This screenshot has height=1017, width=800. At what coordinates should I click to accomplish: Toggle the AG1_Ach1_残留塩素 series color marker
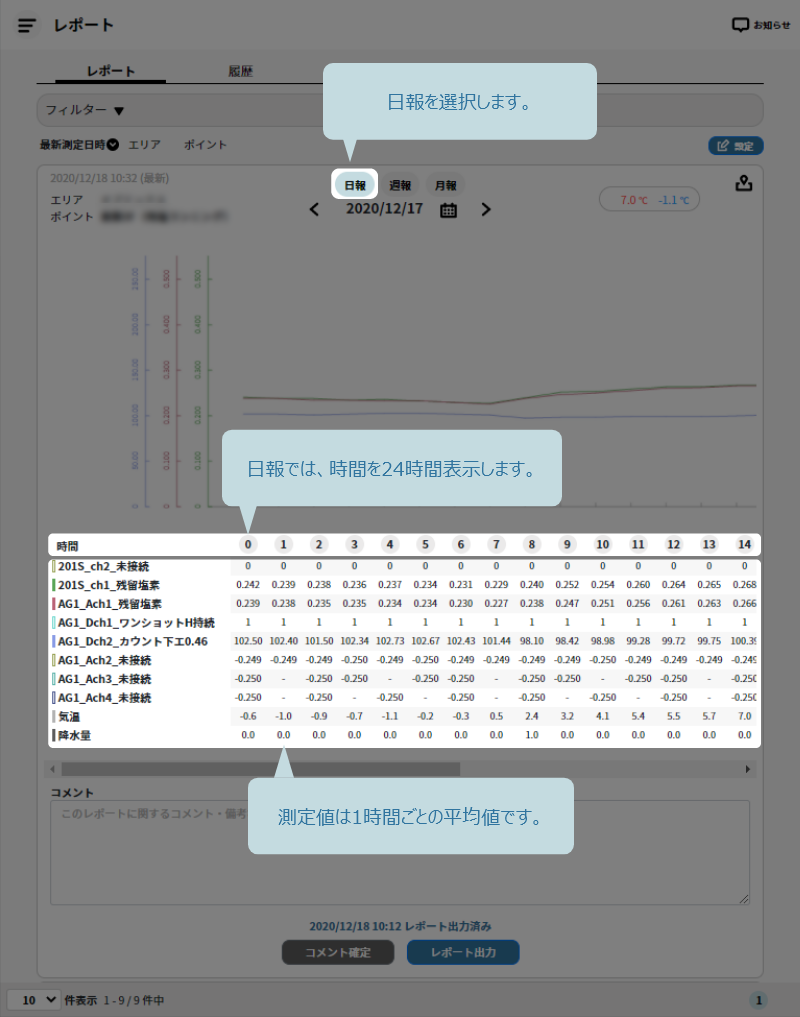click(x=53, y=604)
